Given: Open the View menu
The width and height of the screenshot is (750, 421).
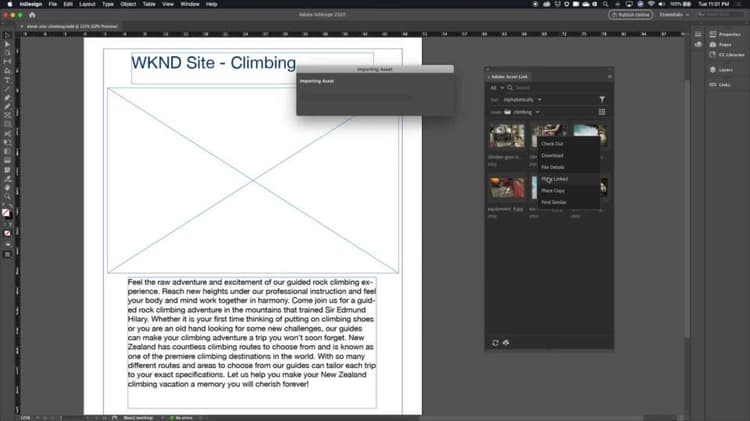Looking at the screenshot, I should pyautogui.click(x=167, y=4).
